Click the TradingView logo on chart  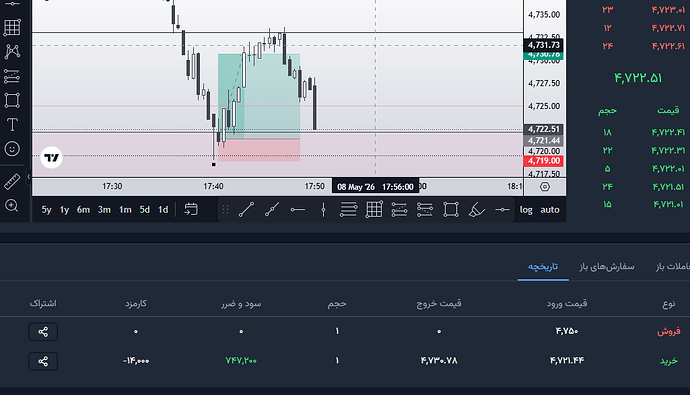point(51,157)
